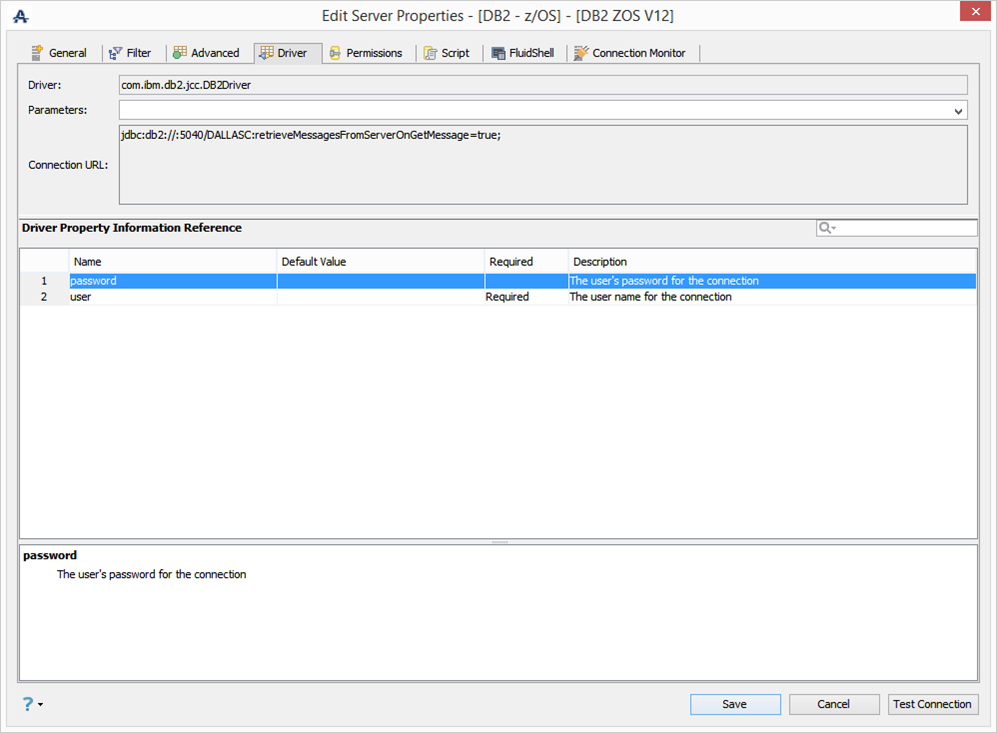997x733 pixels.
Task: Click the Connection Monitor plug icon
Action: pyautogui.click(x=581, y=53)
